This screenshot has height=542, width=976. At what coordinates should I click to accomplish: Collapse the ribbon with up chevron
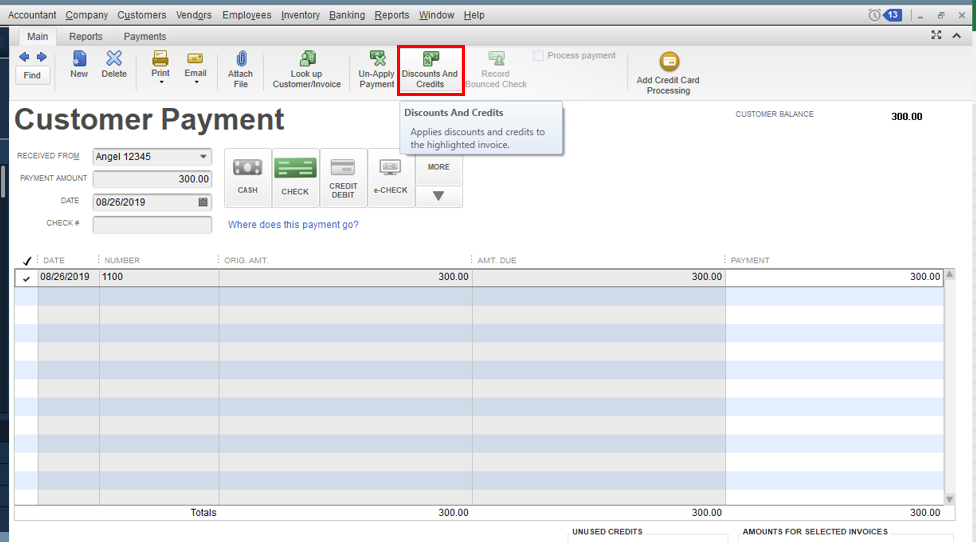957,36
